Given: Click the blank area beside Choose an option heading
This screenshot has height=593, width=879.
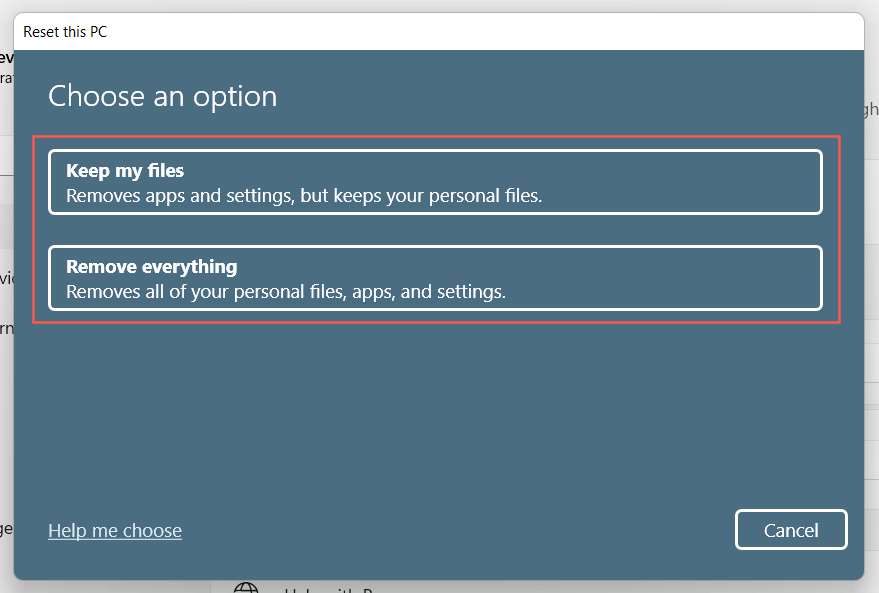Looking at the screenshot, I should click(560, 96).
